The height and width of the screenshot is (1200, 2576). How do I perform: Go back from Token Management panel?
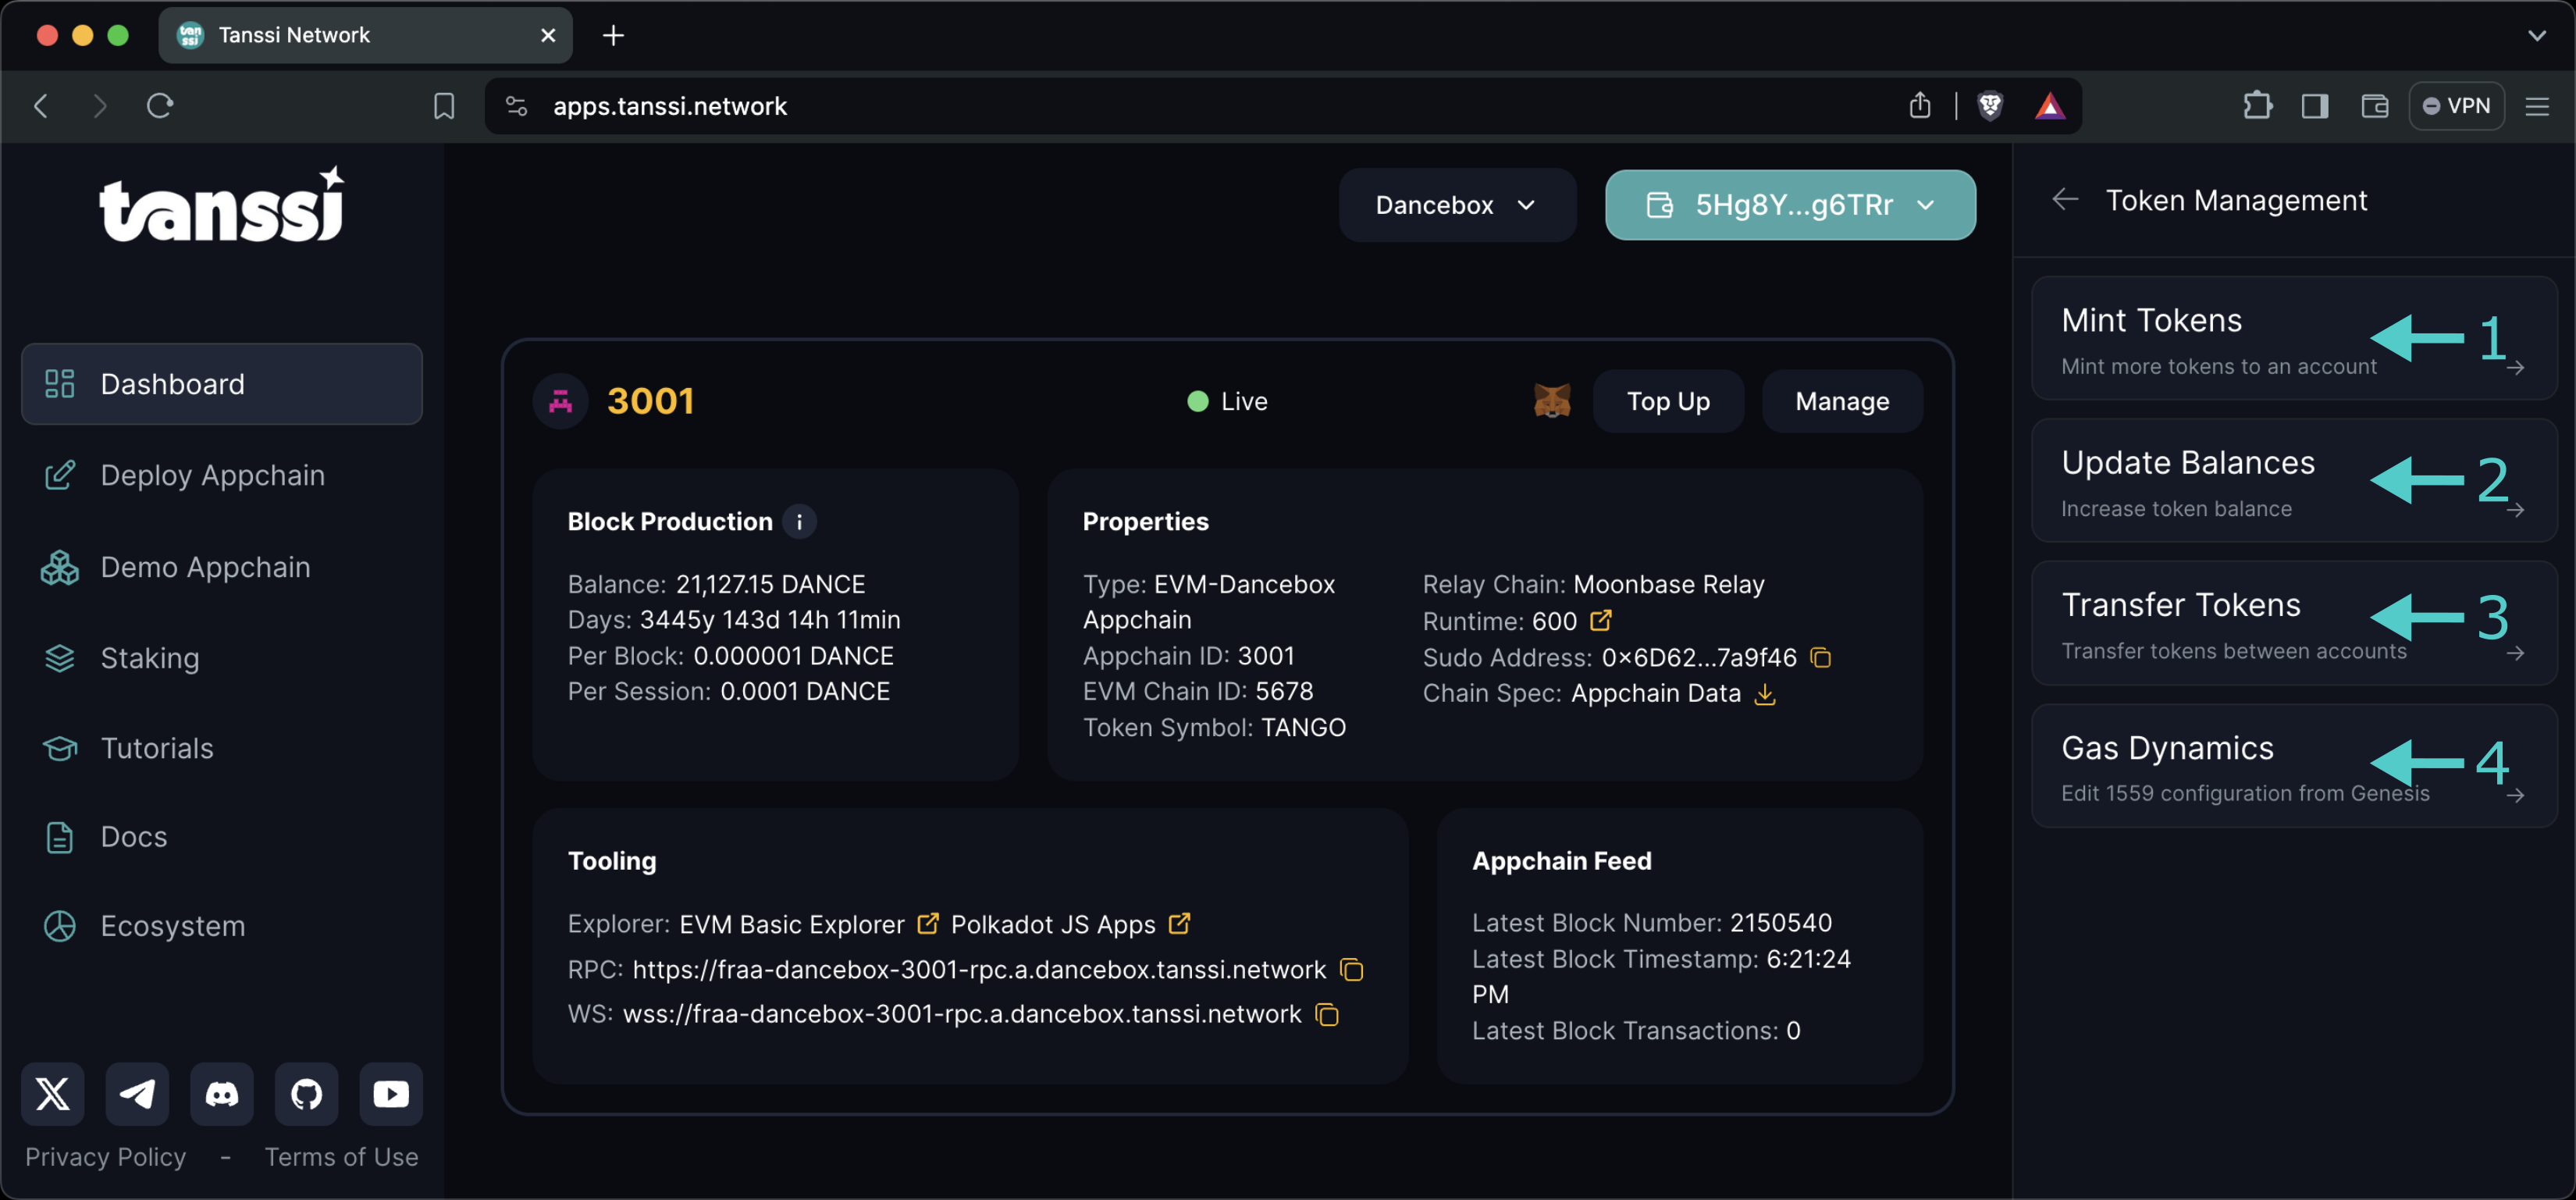pyautogui.click(x=2065, y=200)
